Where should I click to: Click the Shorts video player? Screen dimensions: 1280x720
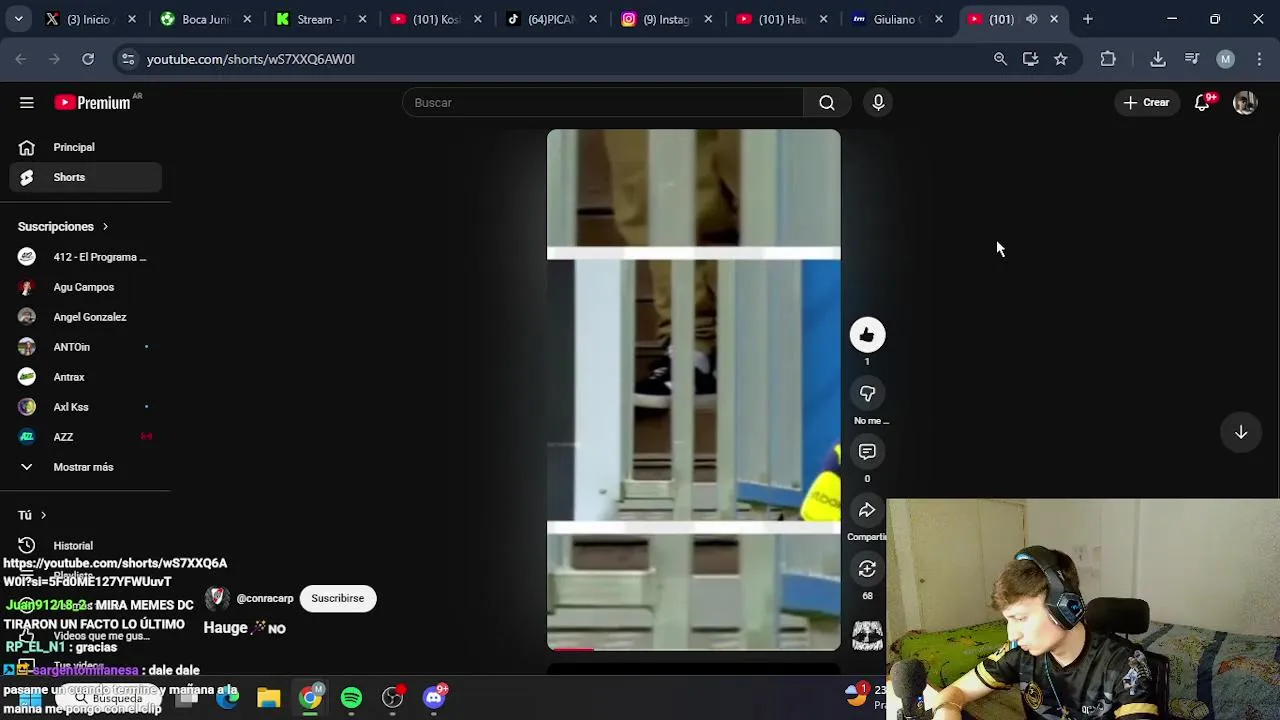point(693,390)
